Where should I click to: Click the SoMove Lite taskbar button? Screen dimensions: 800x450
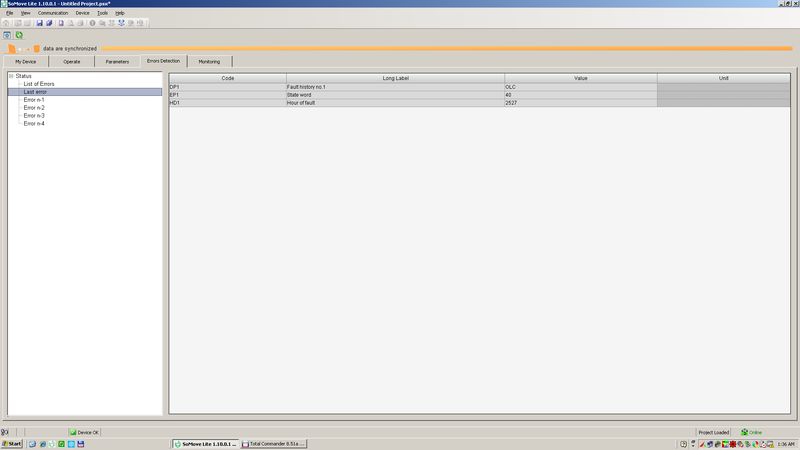pos(204,443)
